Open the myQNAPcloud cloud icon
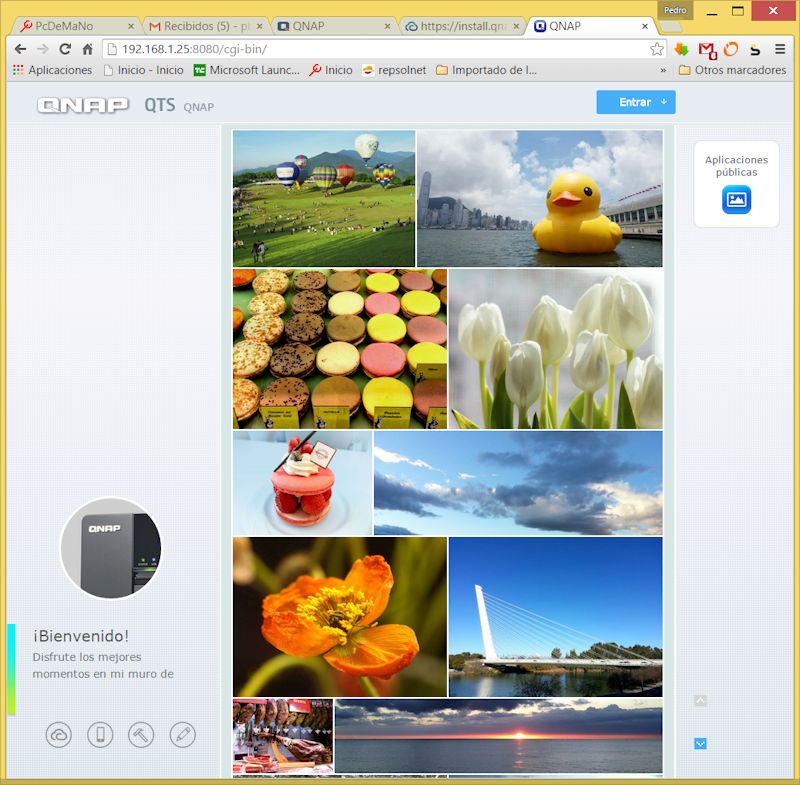Image resolution: width=800 pixels, height=785 pixels. coord(59,735)
